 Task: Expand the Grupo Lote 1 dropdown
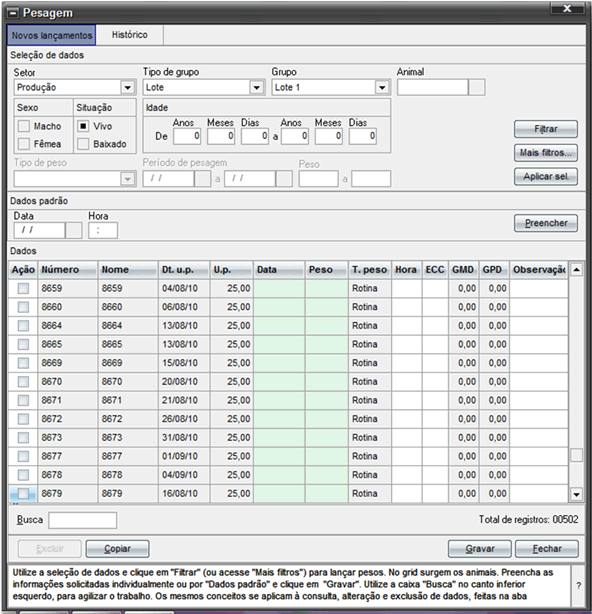(x=382, y=87)
